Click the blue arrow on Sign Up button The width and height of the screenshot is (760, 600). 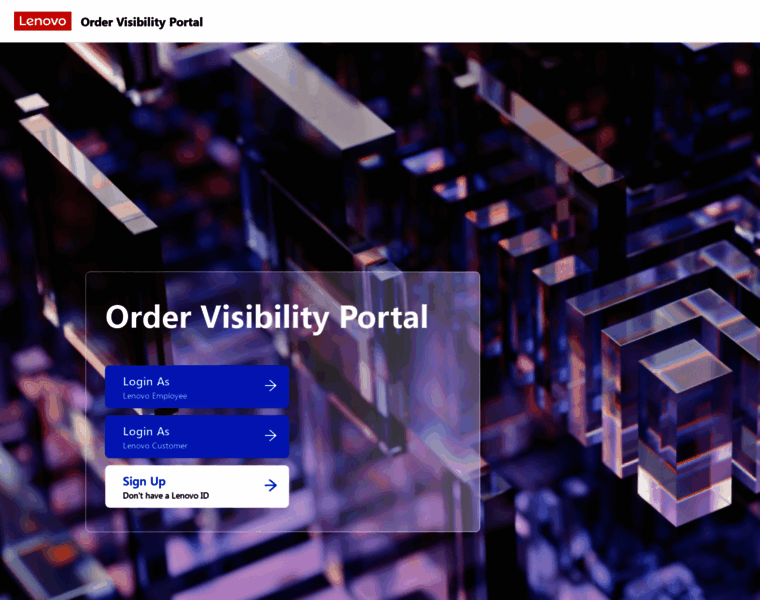pos(270,485)
